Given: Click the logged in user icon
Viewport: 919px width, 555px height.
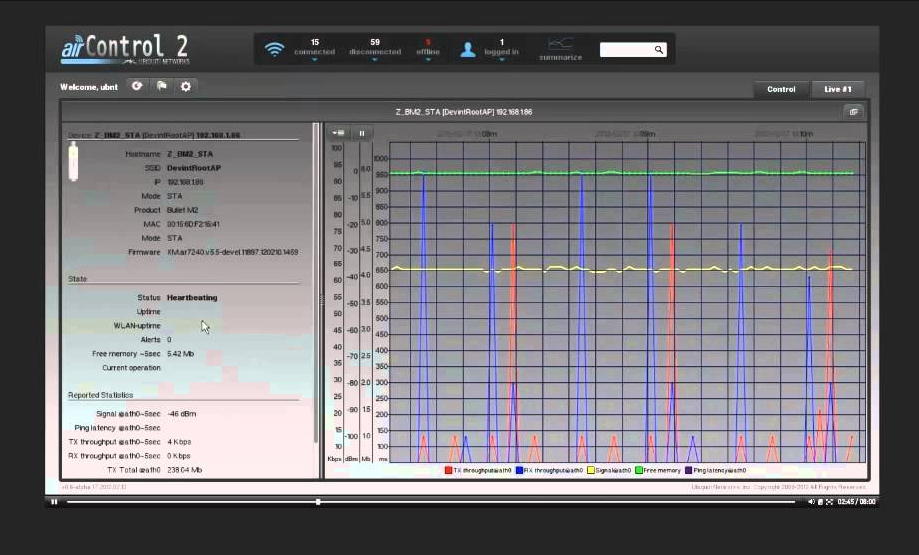Looking at the screenshot, I should pyautogui.click(x=467, y=49).
